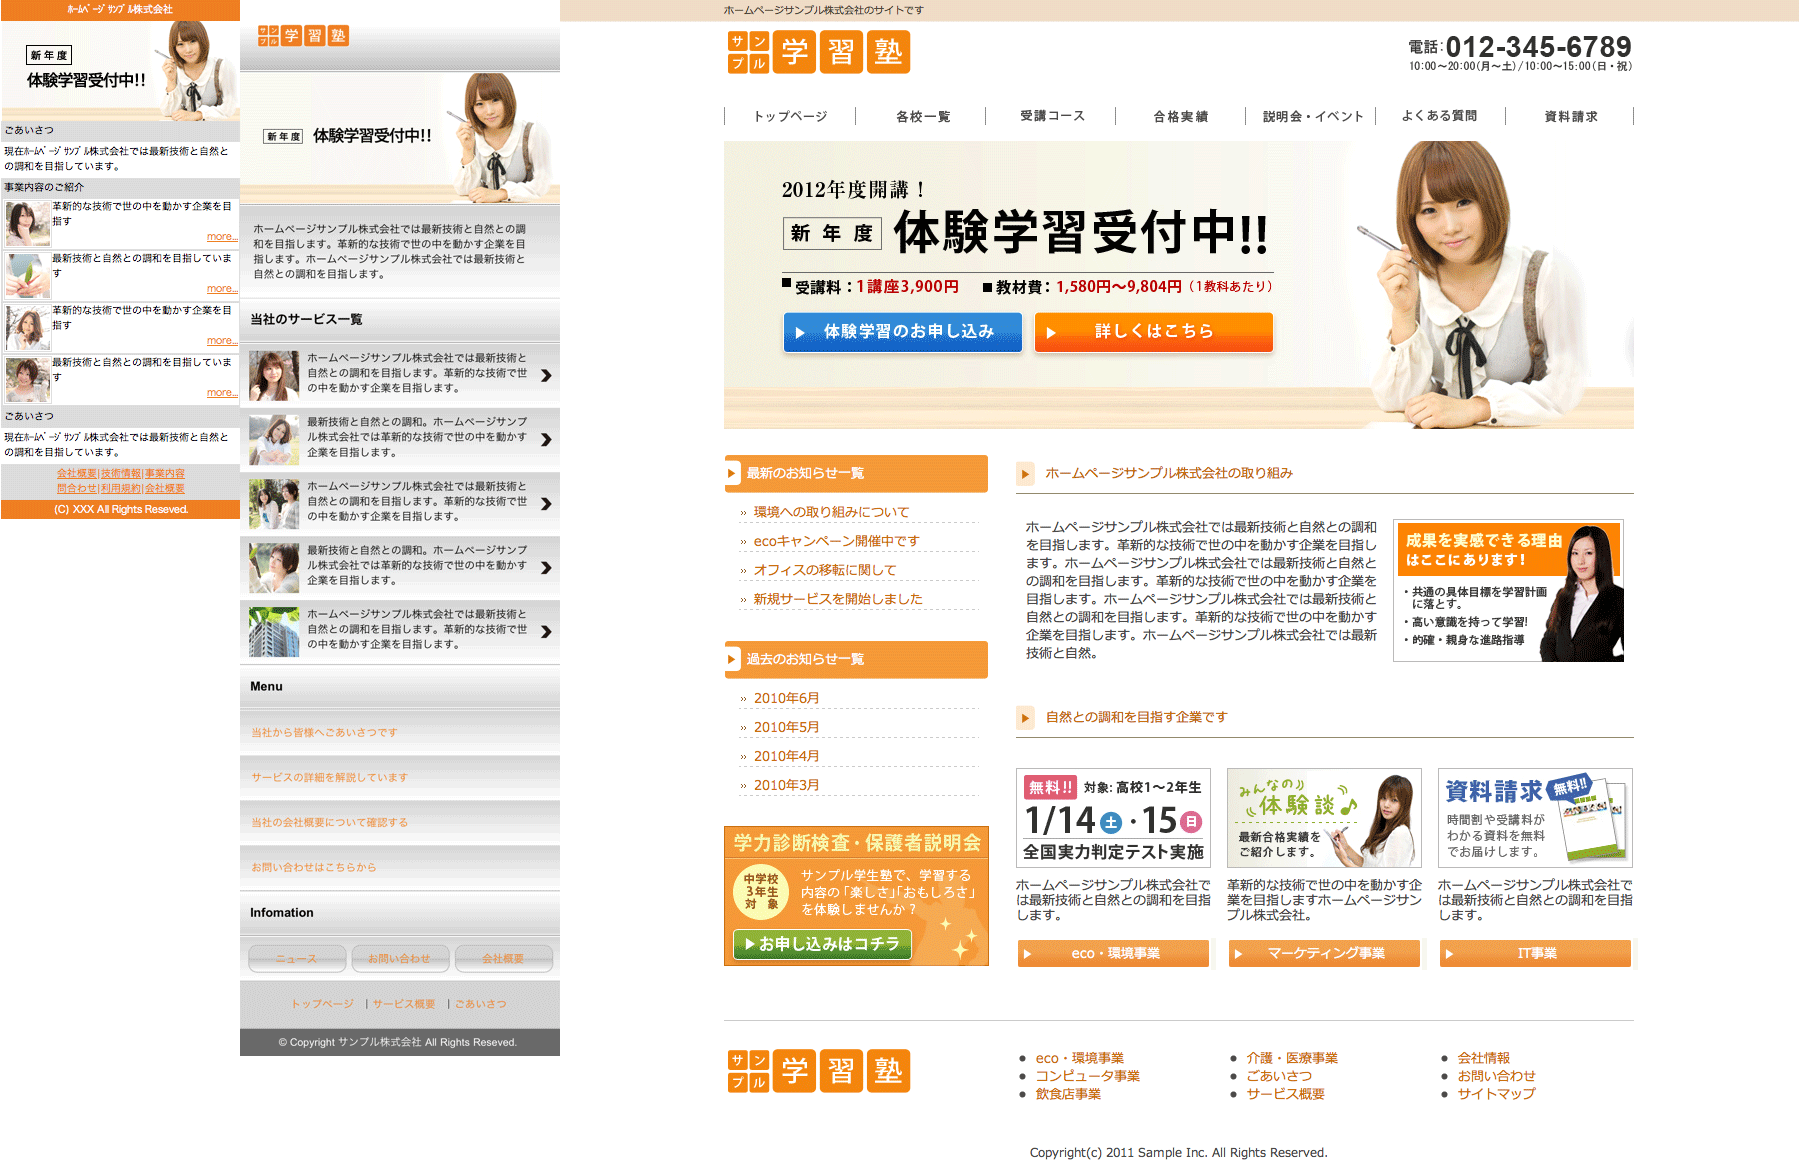This screenshot has height=1164, width=1799.
Task: Click the chevron on the last service list row
Action: 546,632
